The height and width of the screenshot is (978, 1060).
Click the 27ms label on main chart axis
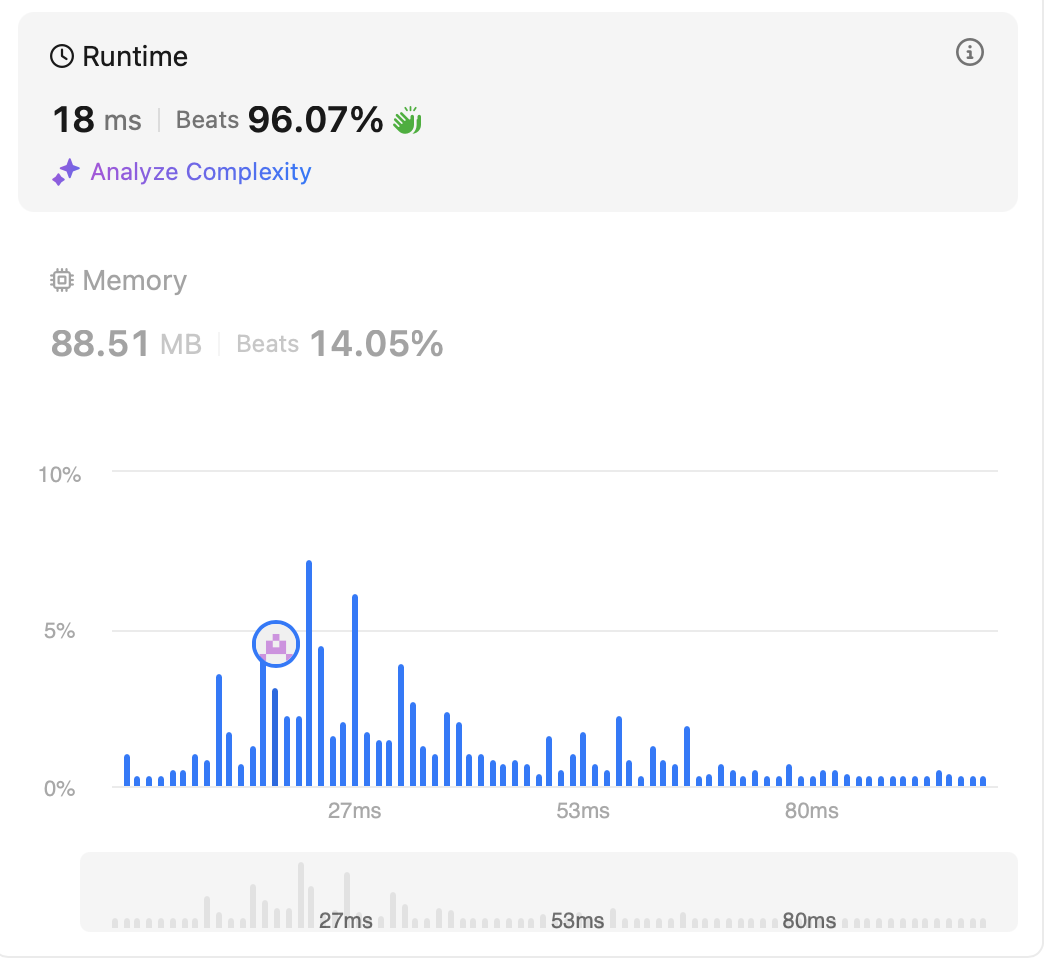354,811
